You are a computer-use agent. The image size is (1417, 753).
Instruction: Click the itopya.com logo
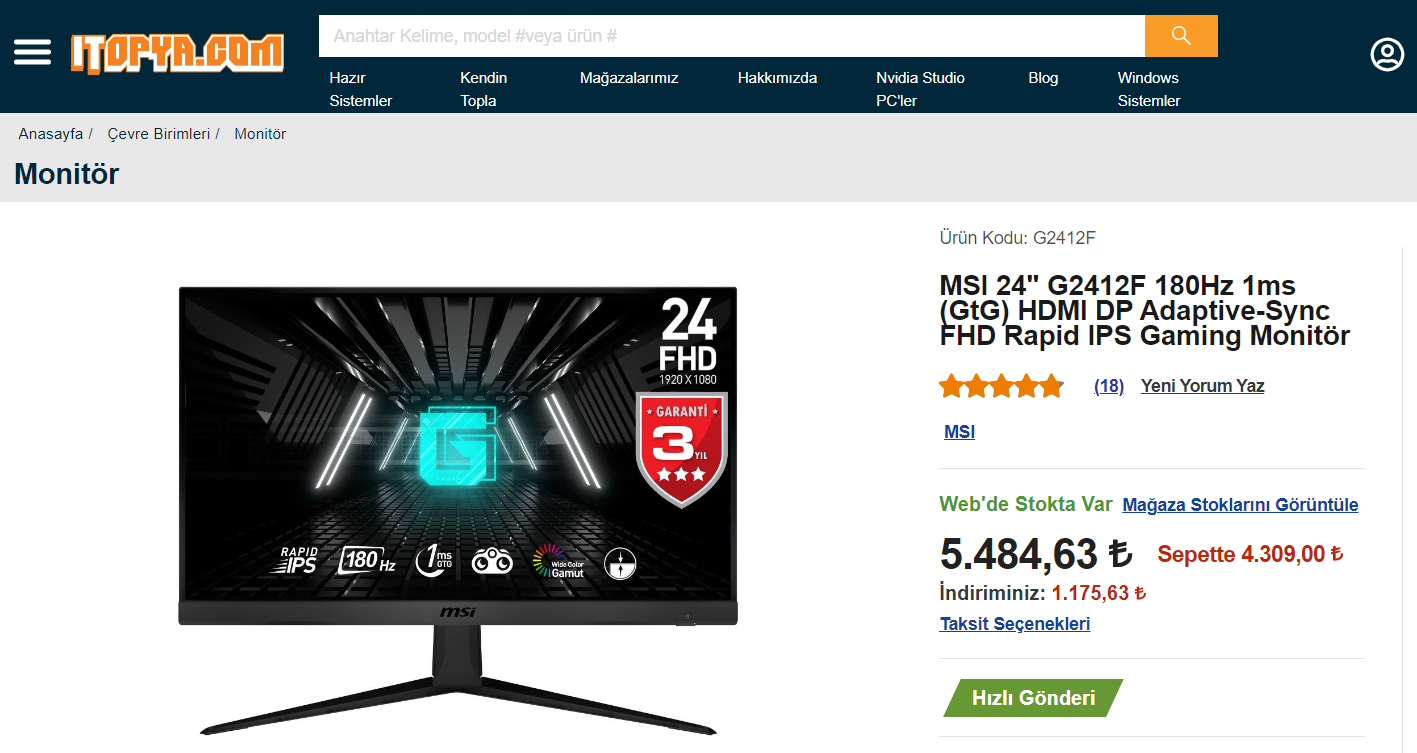(x=177, y=53)
